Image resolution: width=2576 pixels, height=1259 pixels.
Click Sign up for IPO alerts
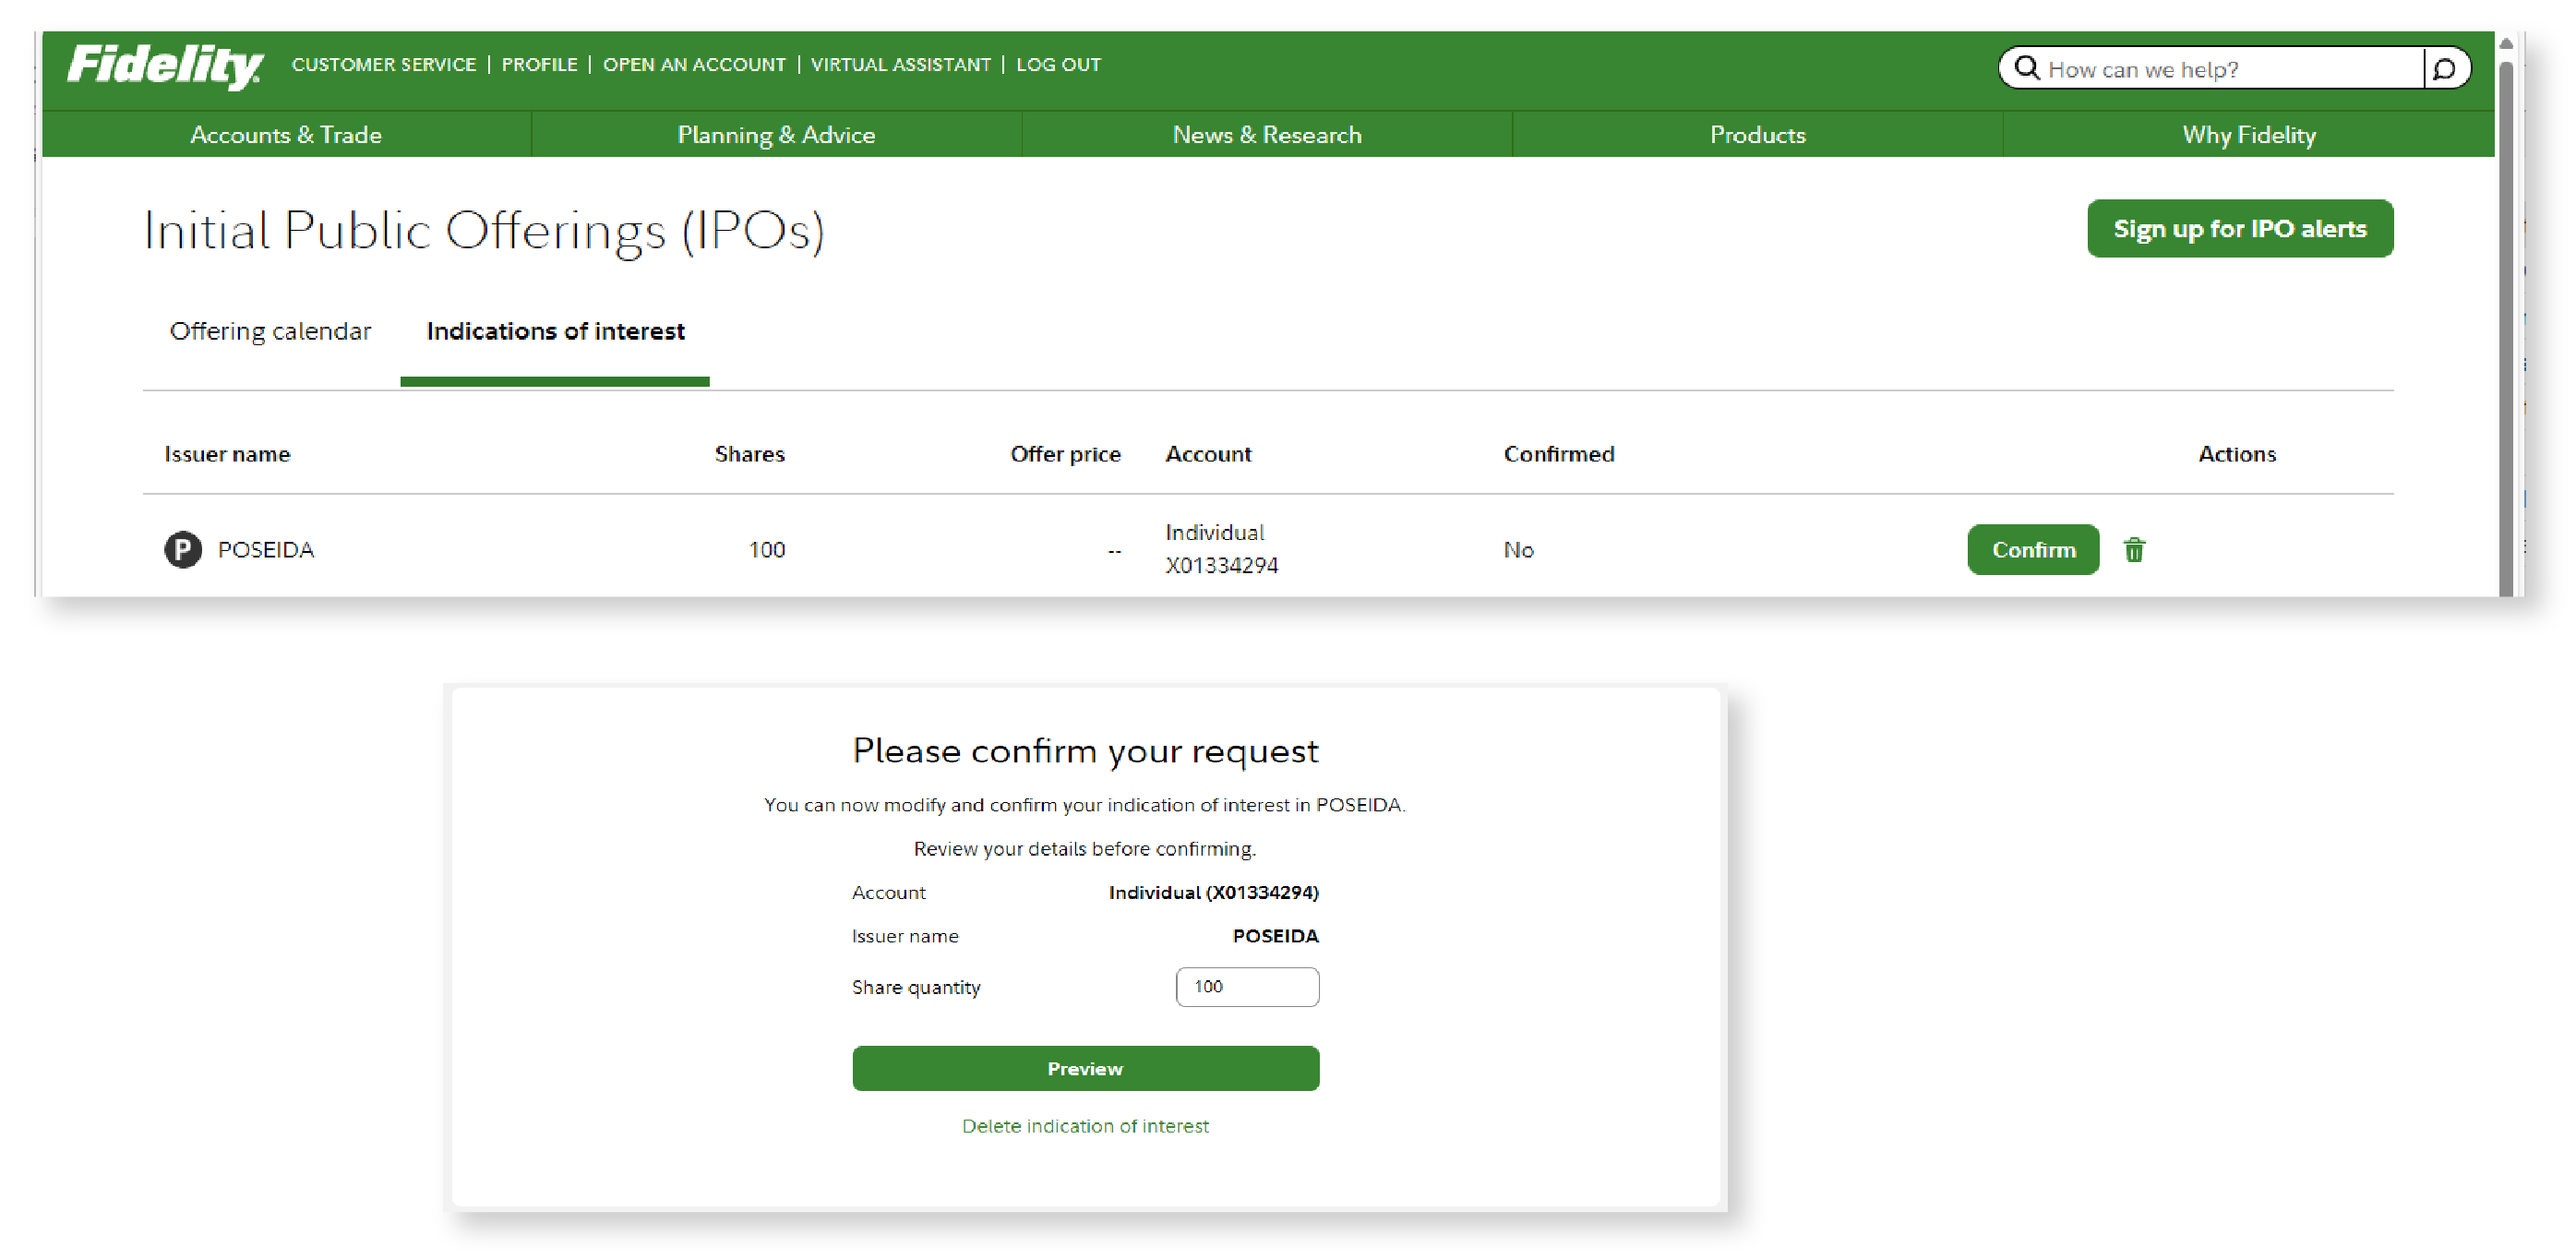pos(2239,229)
